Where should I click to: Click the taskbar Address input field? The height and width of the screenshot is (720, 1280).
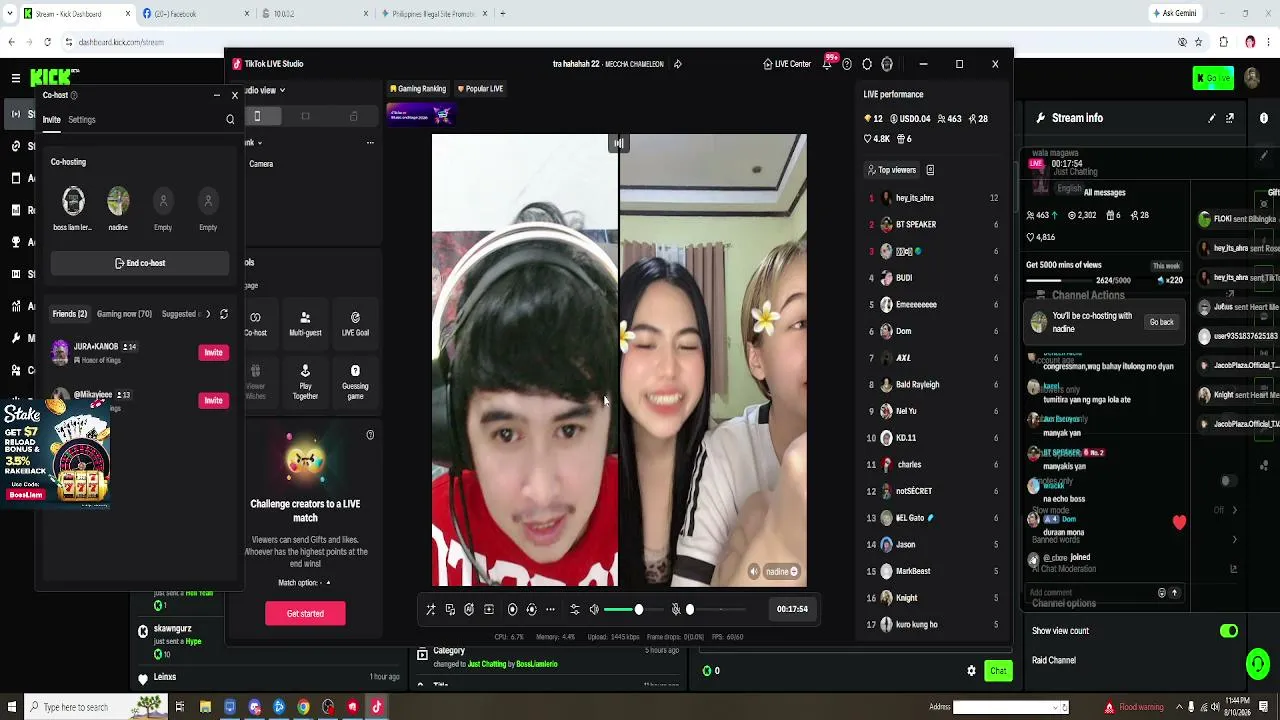tap(1004, 707)
